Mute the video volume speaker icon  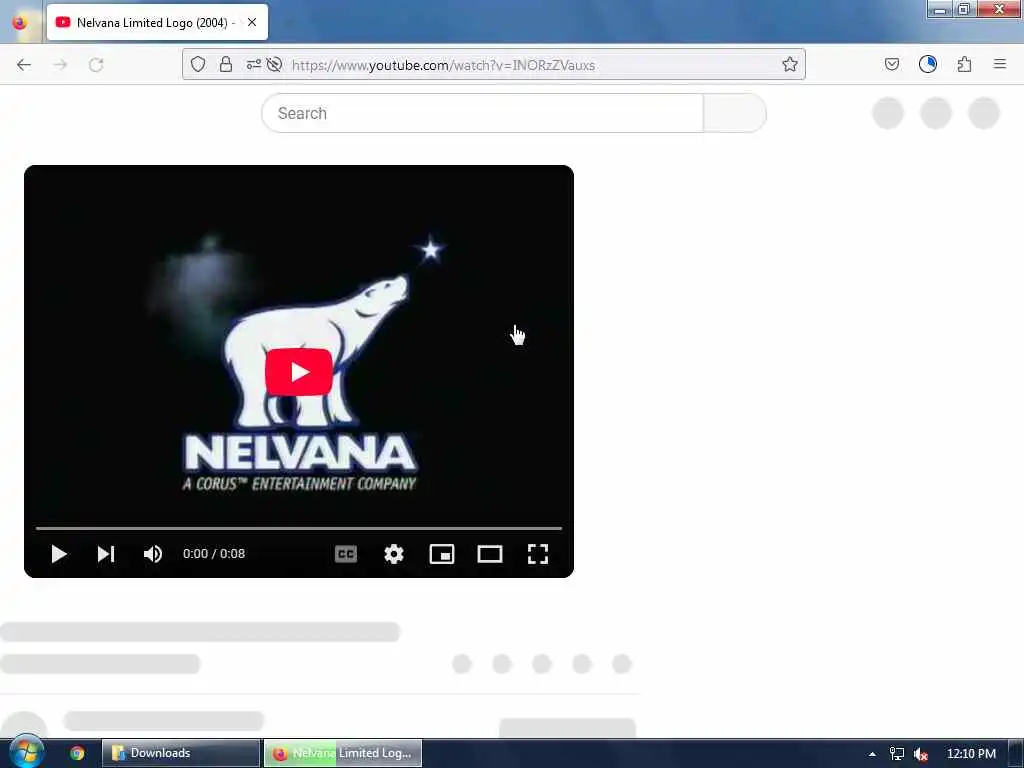(153, 554)
